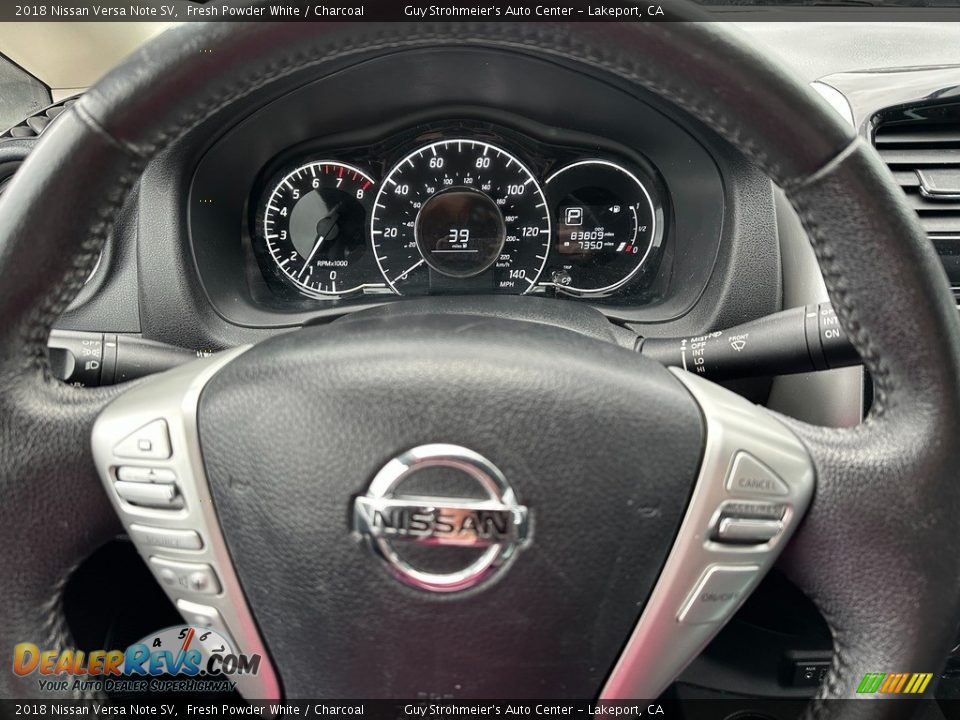Click the DealerRevs.com logo

click(137, 659)
